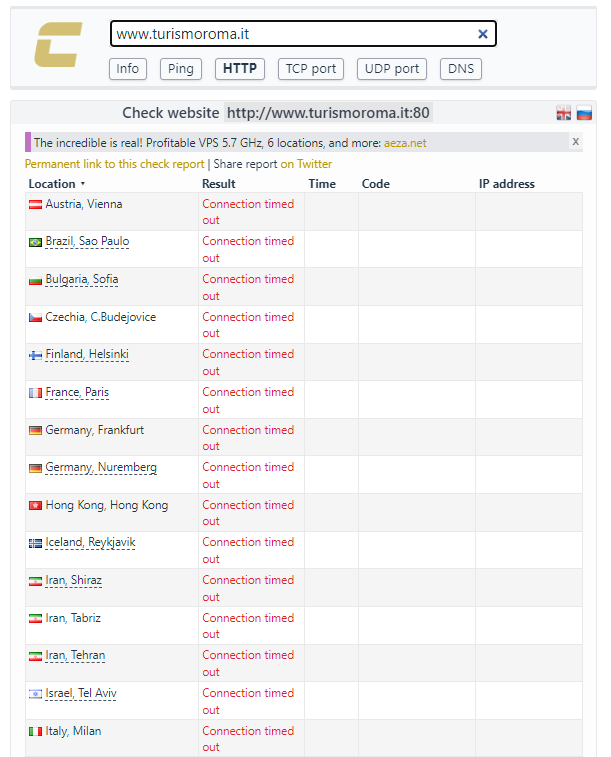Viewport: 611px width, 757px height.
Task: Switch language with the English flag icon
Action: point(564,114)
